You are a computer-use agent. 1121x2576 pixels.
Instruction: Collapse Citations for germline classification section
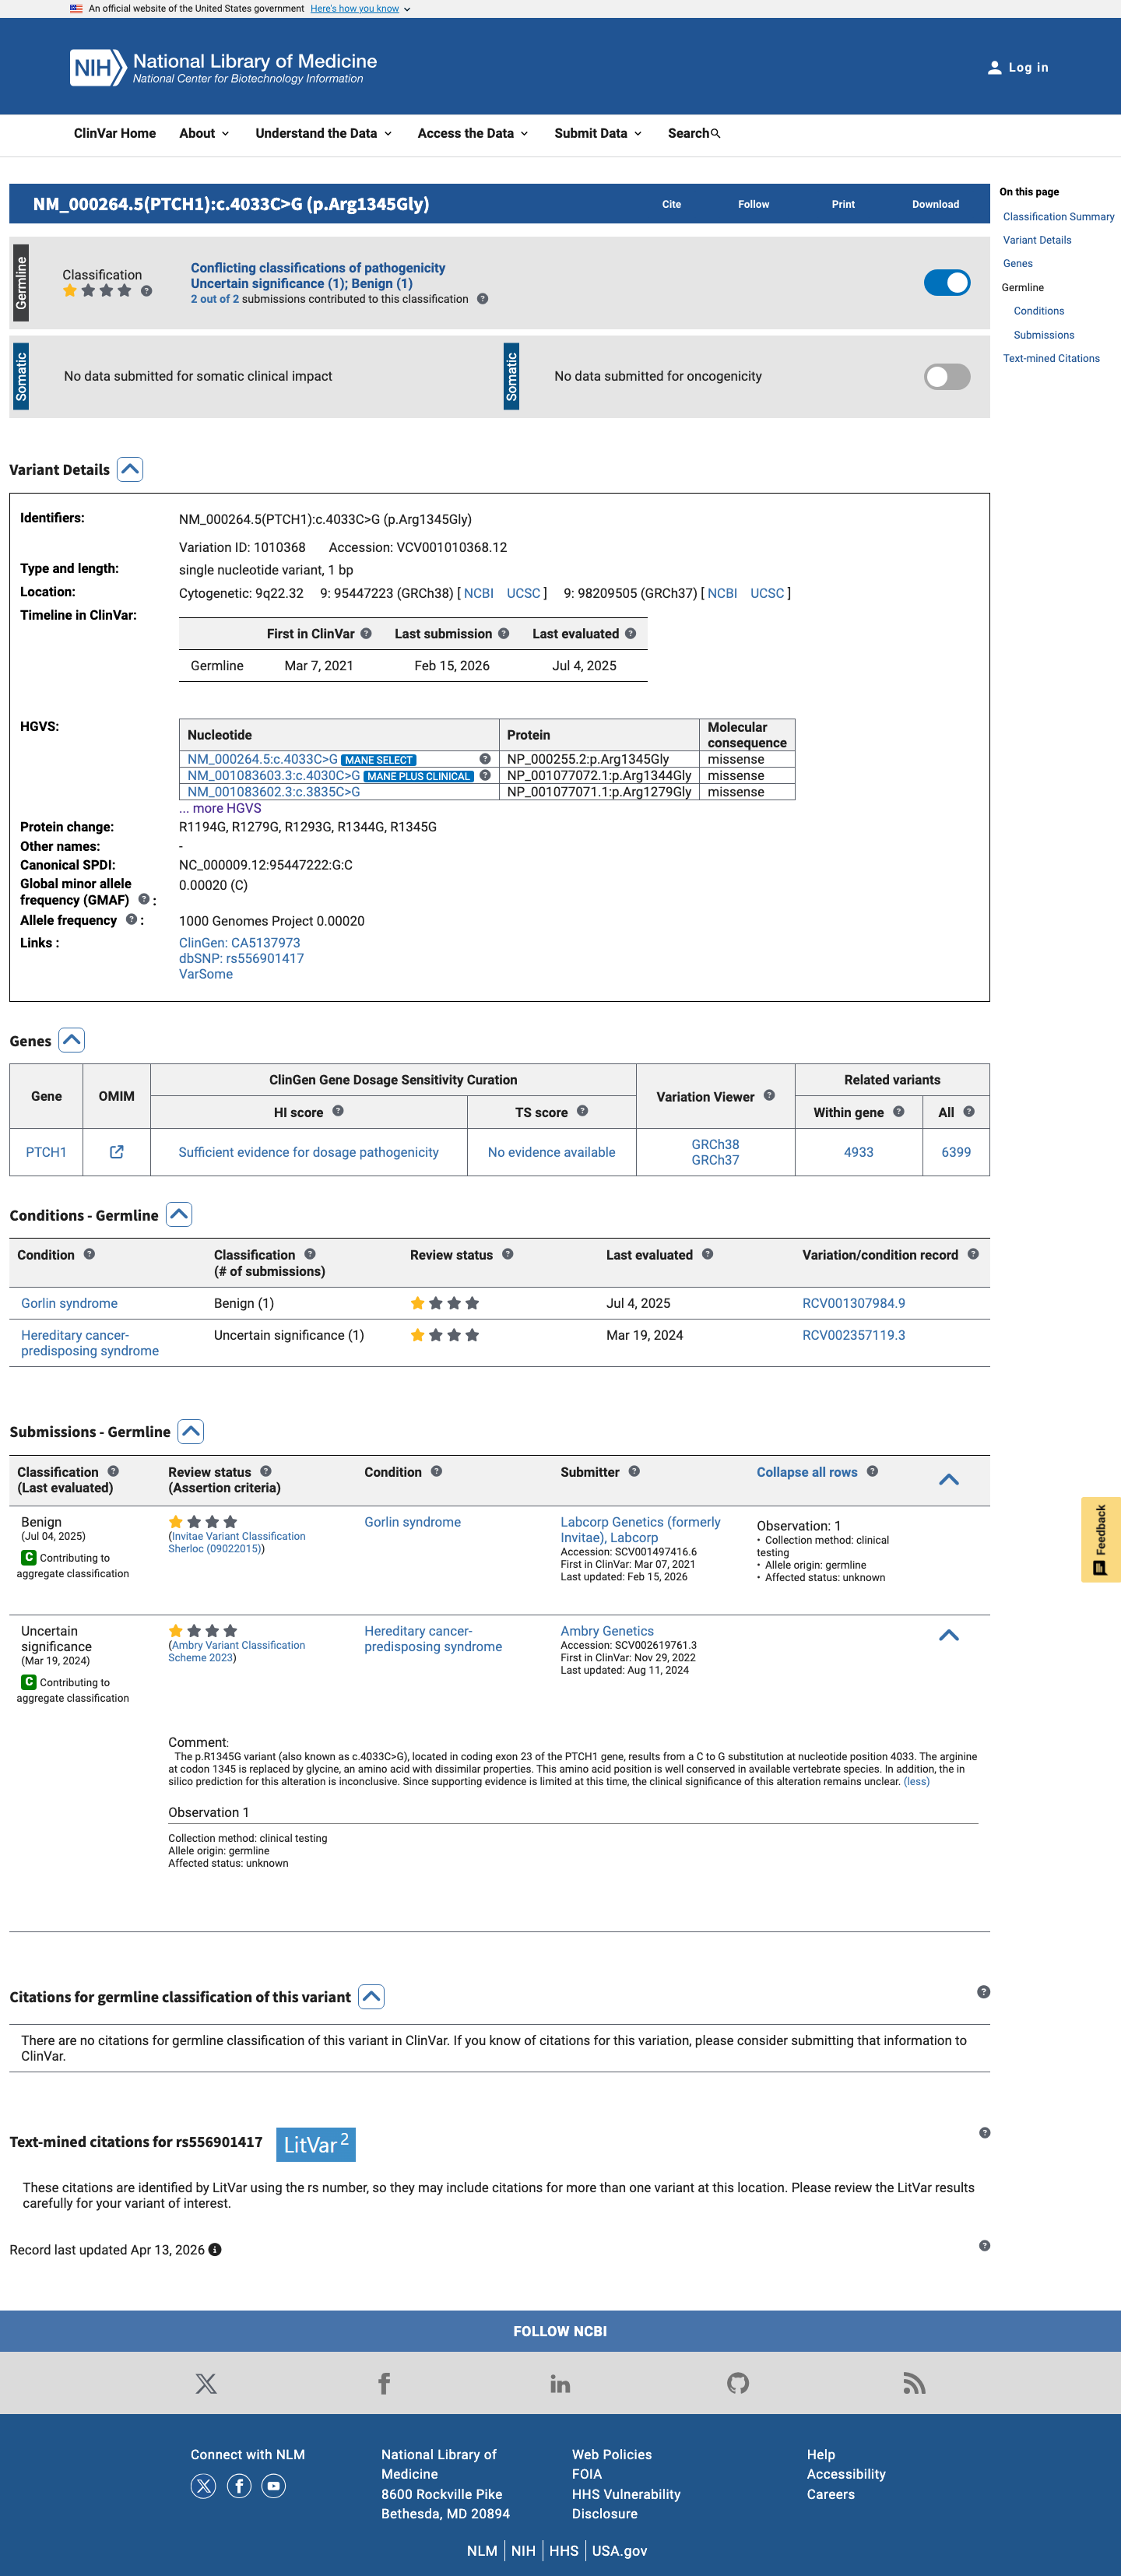[x=371, y=1997]
